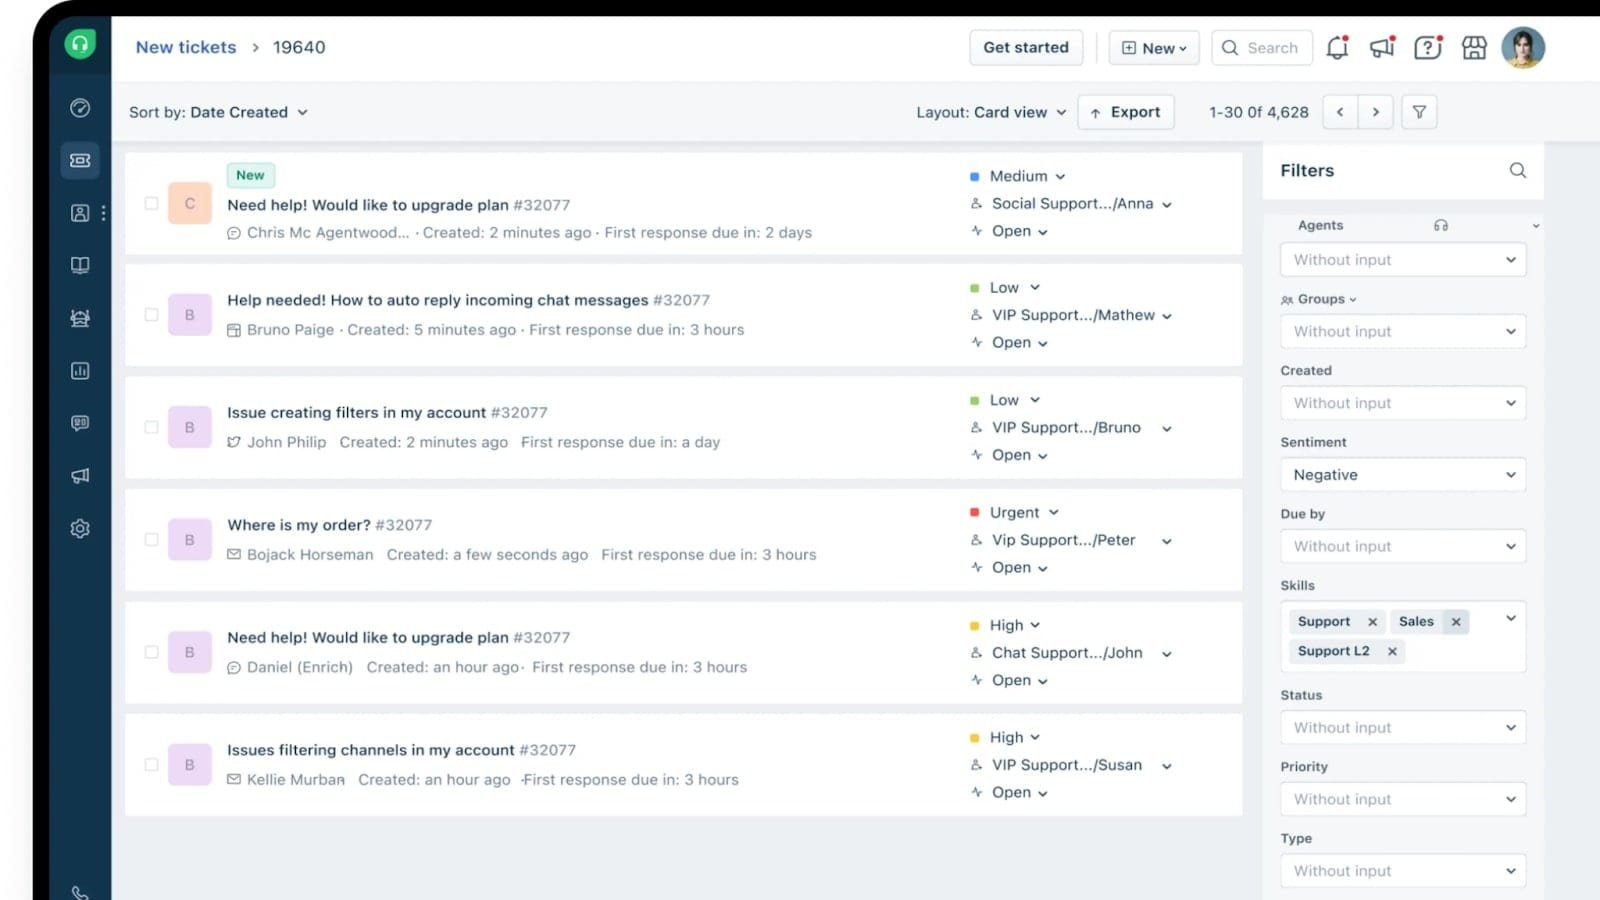The width and height of the screenshot is (1600, 900).
Task: Open the New ticket creation menu
Action: pos(1153,47)
